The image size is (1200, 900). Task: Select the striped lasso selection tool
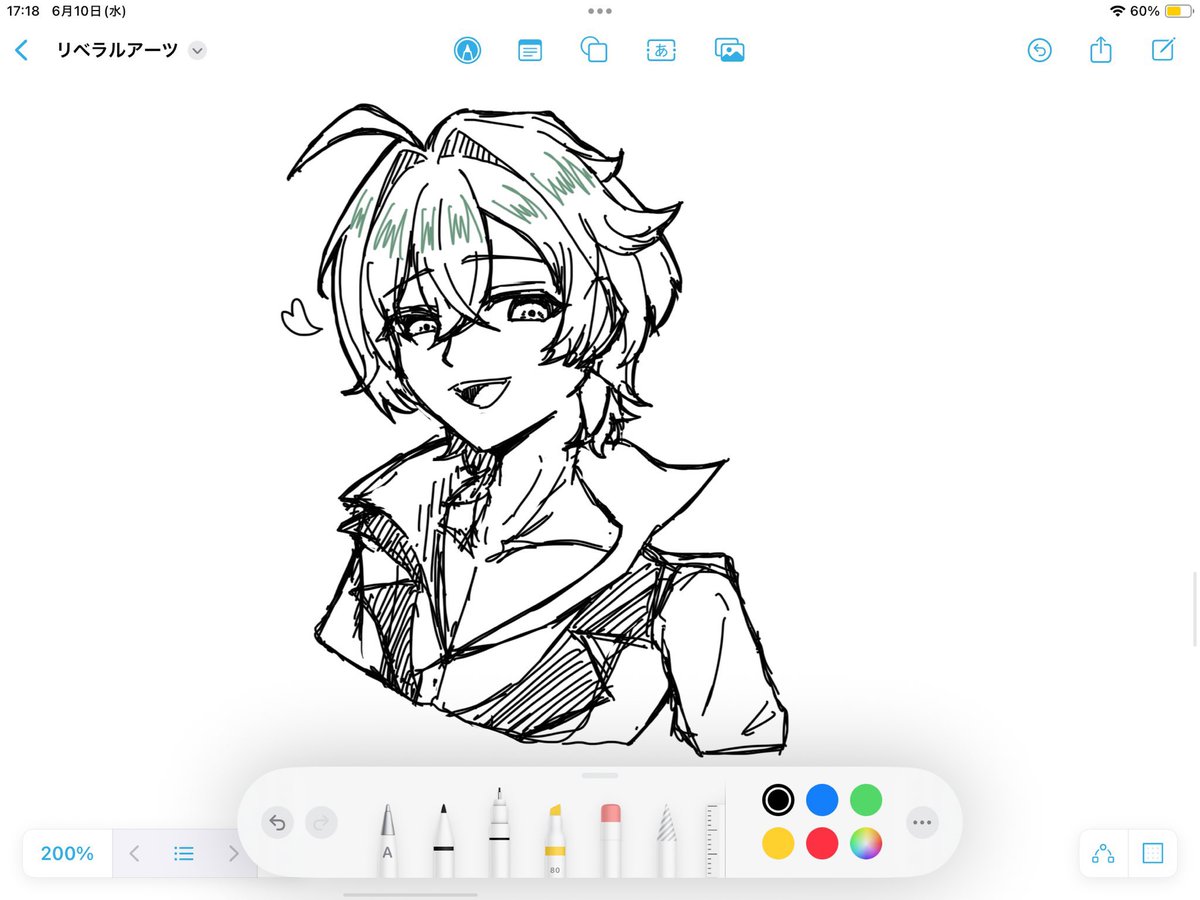[x=667, y=839]
